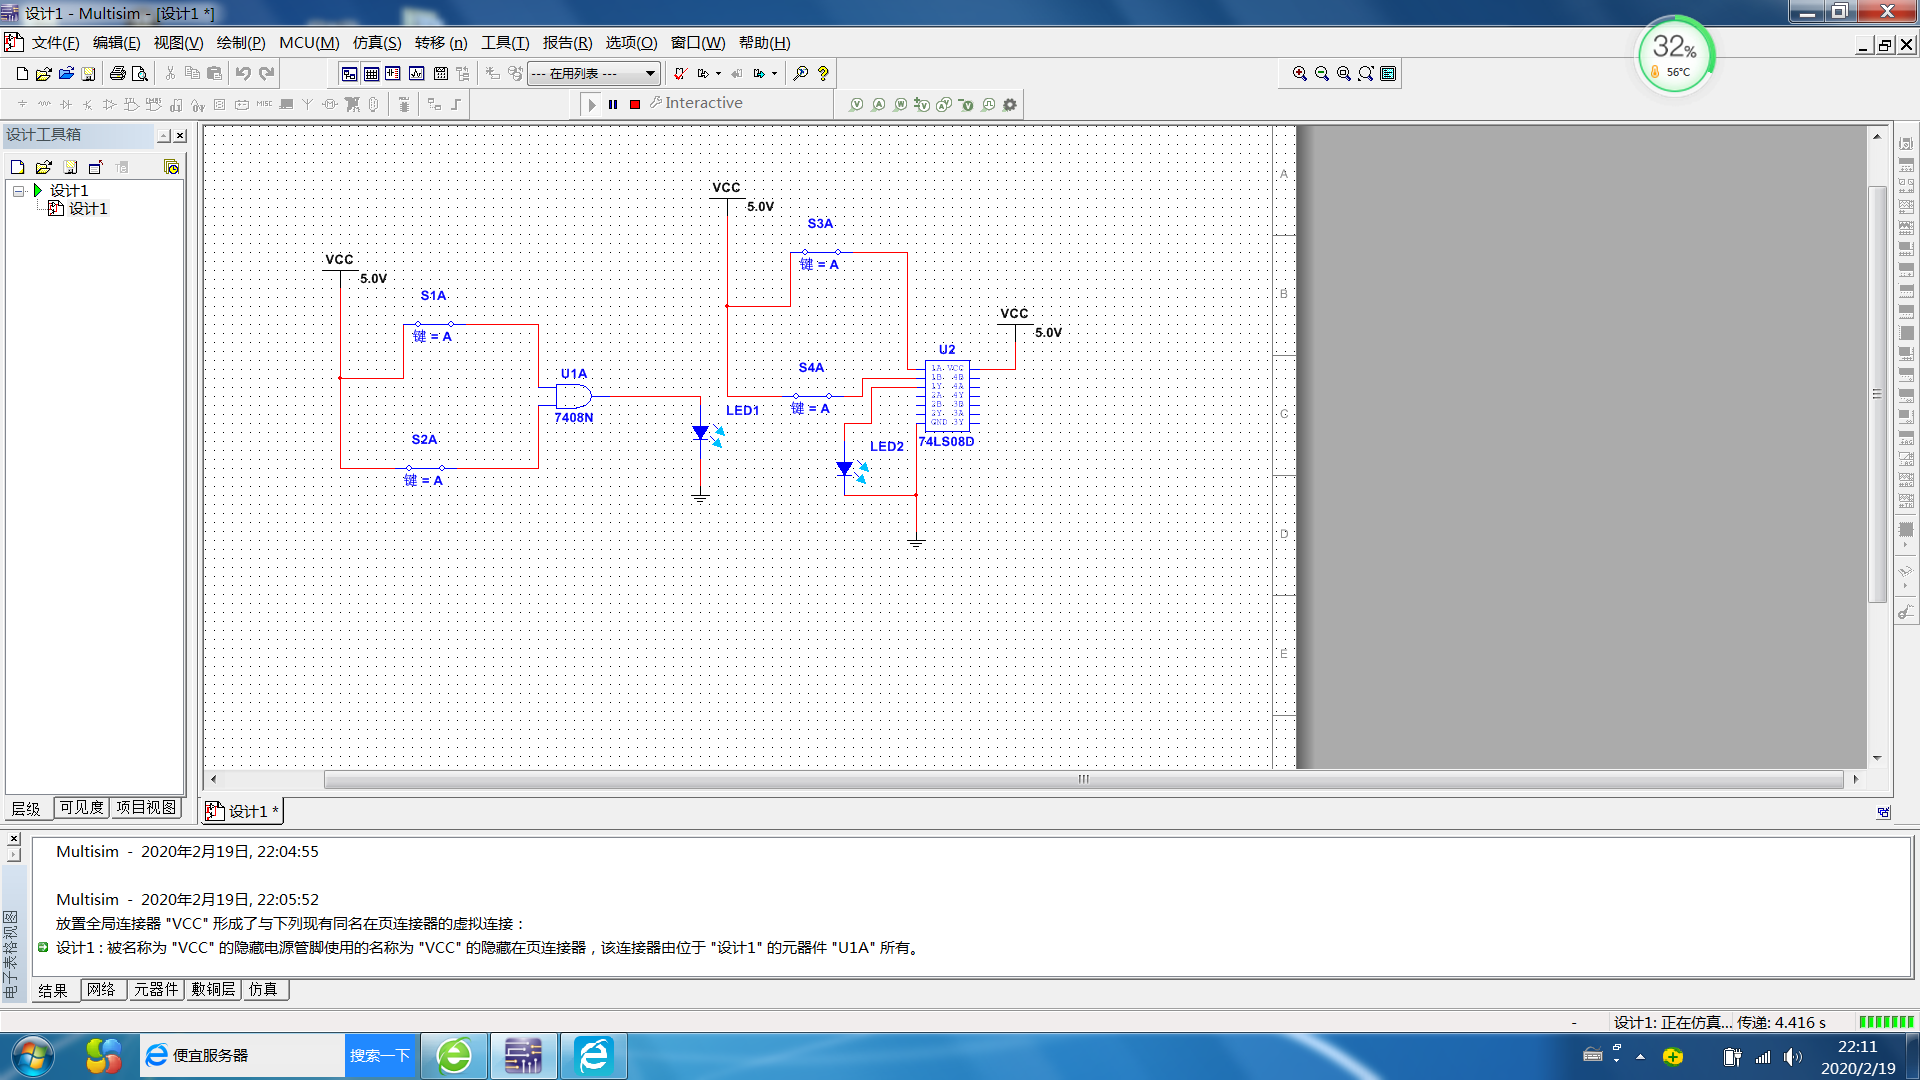Pause the running simulation
The height and width of the screenshot is (1080, 1920).
pyautogui.click(x=613, y=104)
